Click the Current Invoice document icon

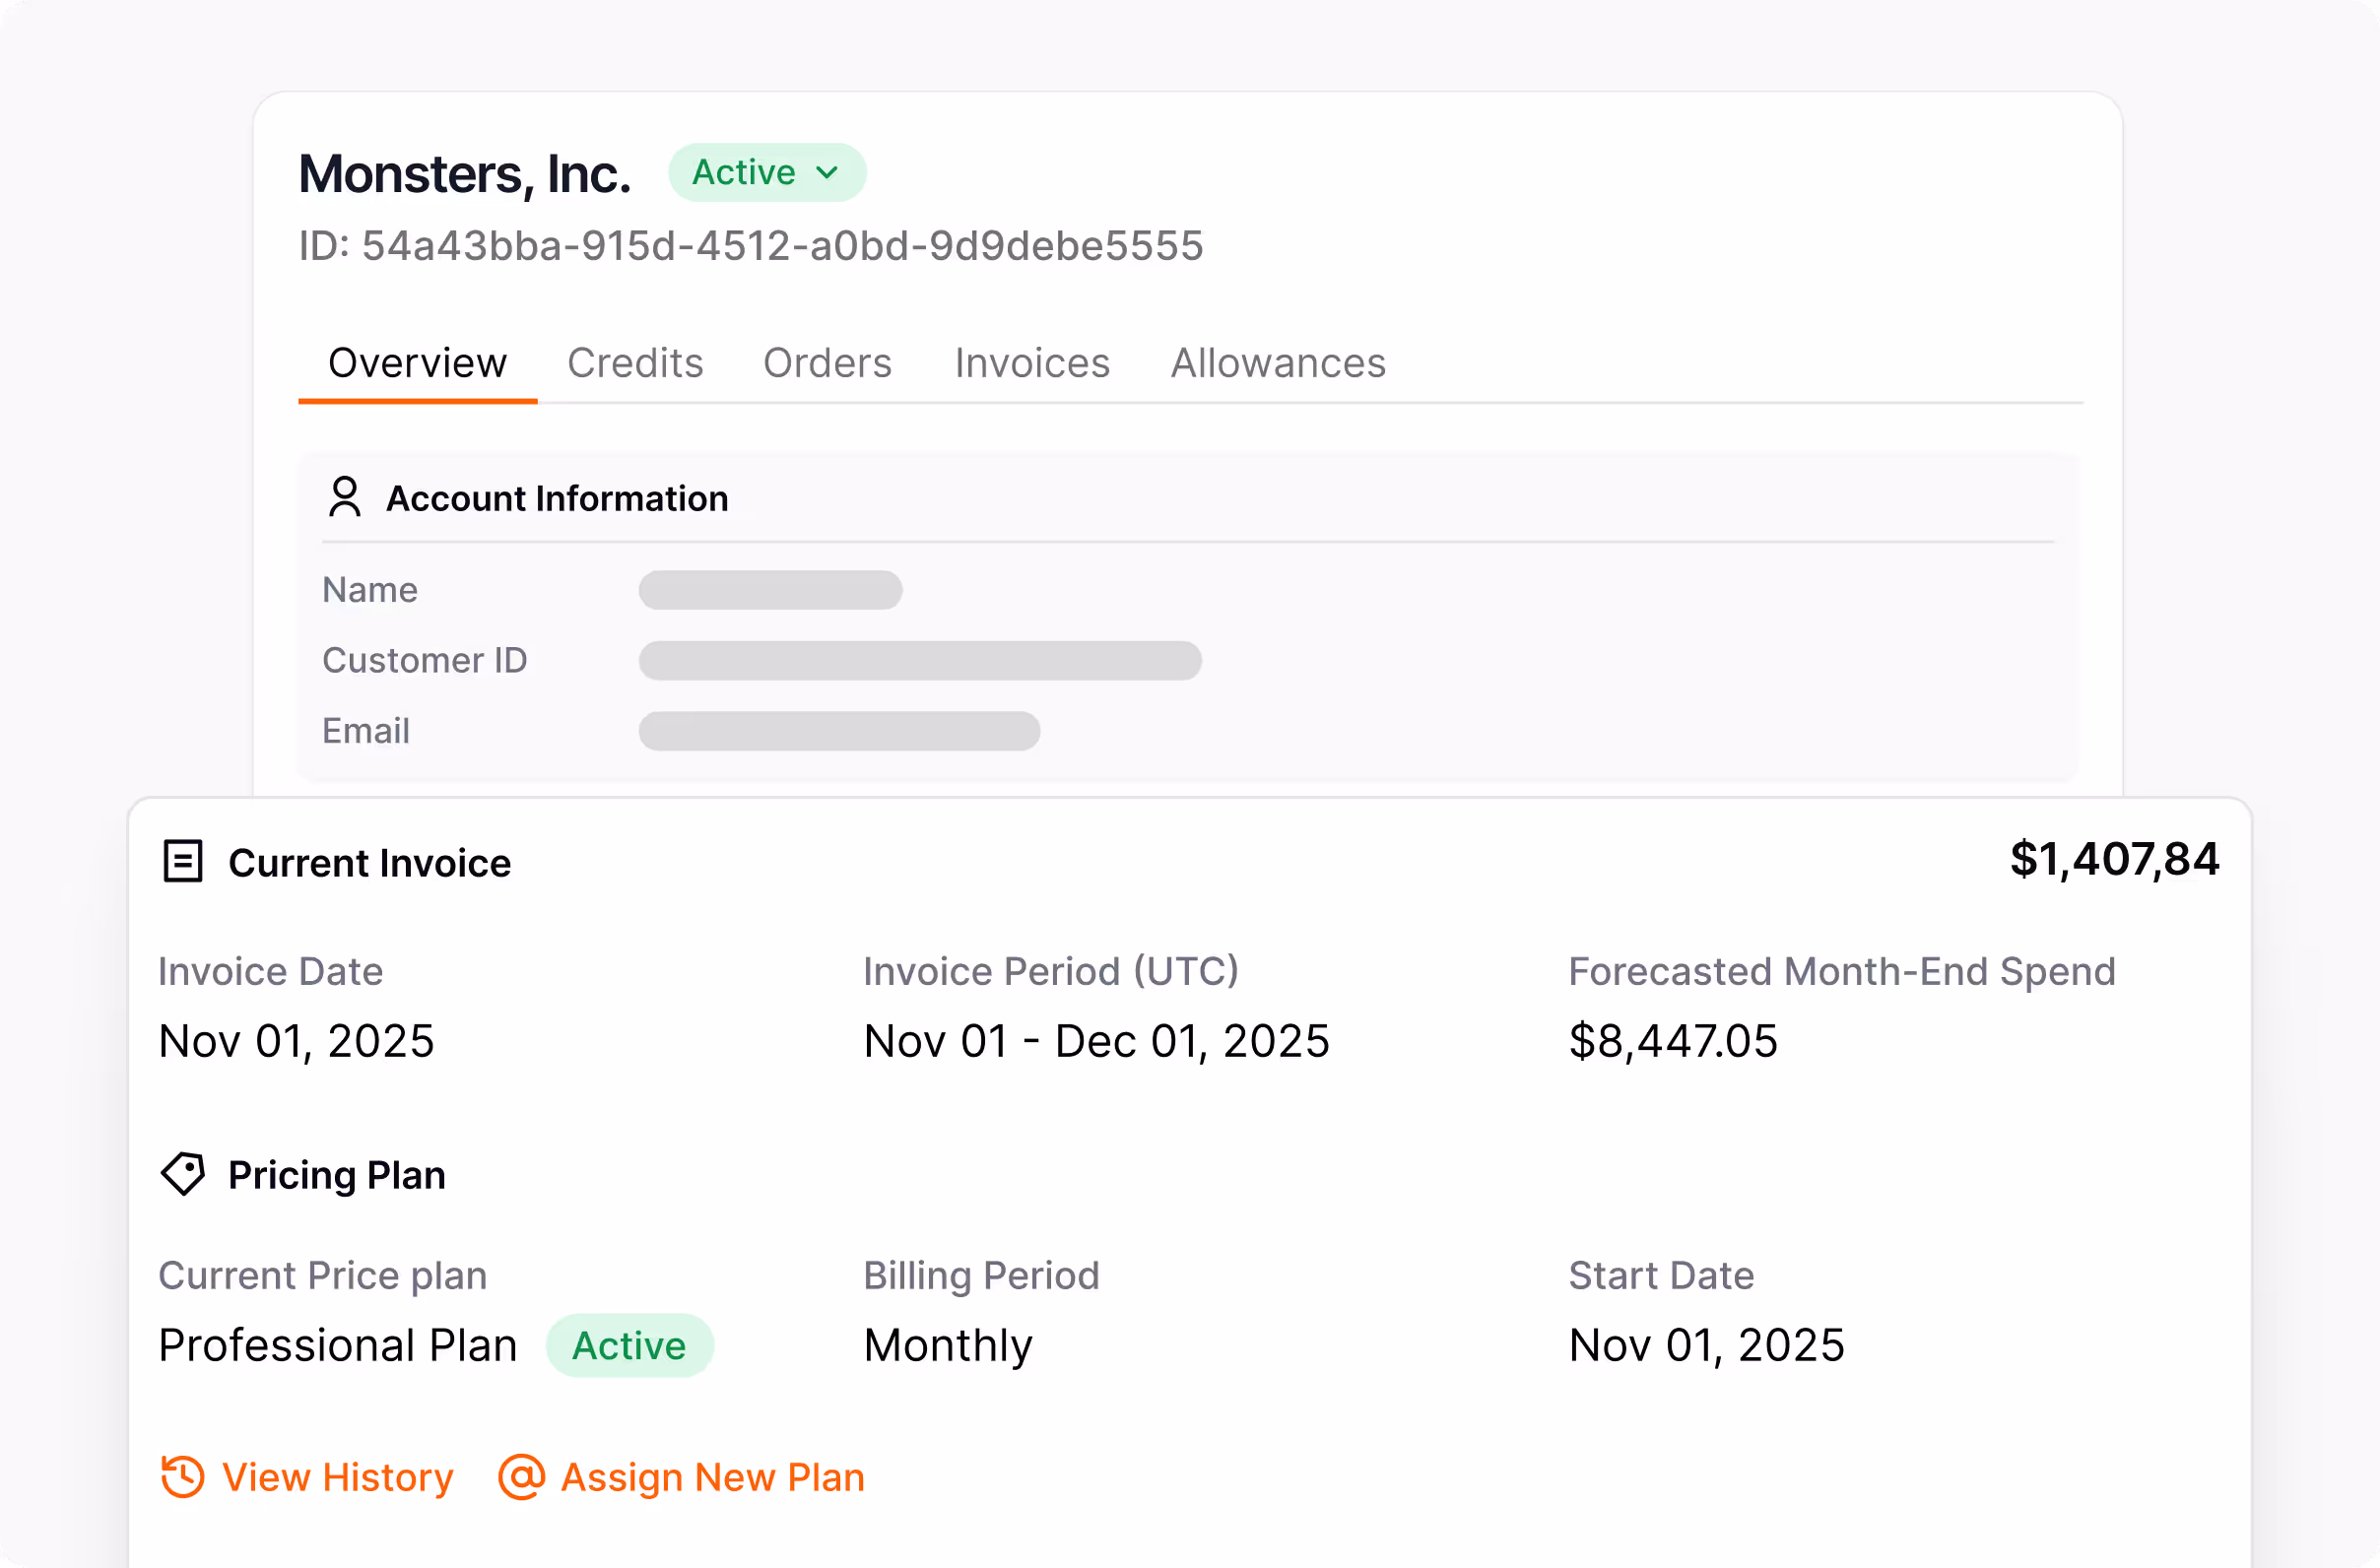(184, 861)
